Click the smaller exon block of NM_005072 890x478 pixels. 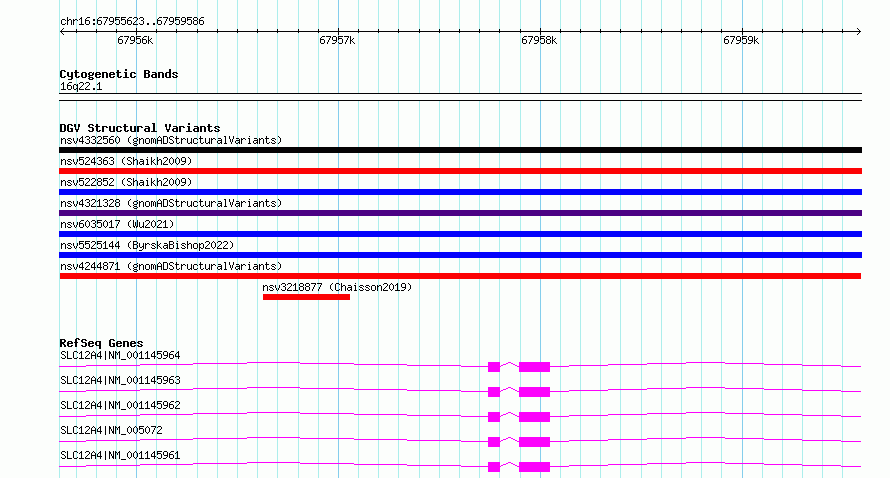pos(494,442)
